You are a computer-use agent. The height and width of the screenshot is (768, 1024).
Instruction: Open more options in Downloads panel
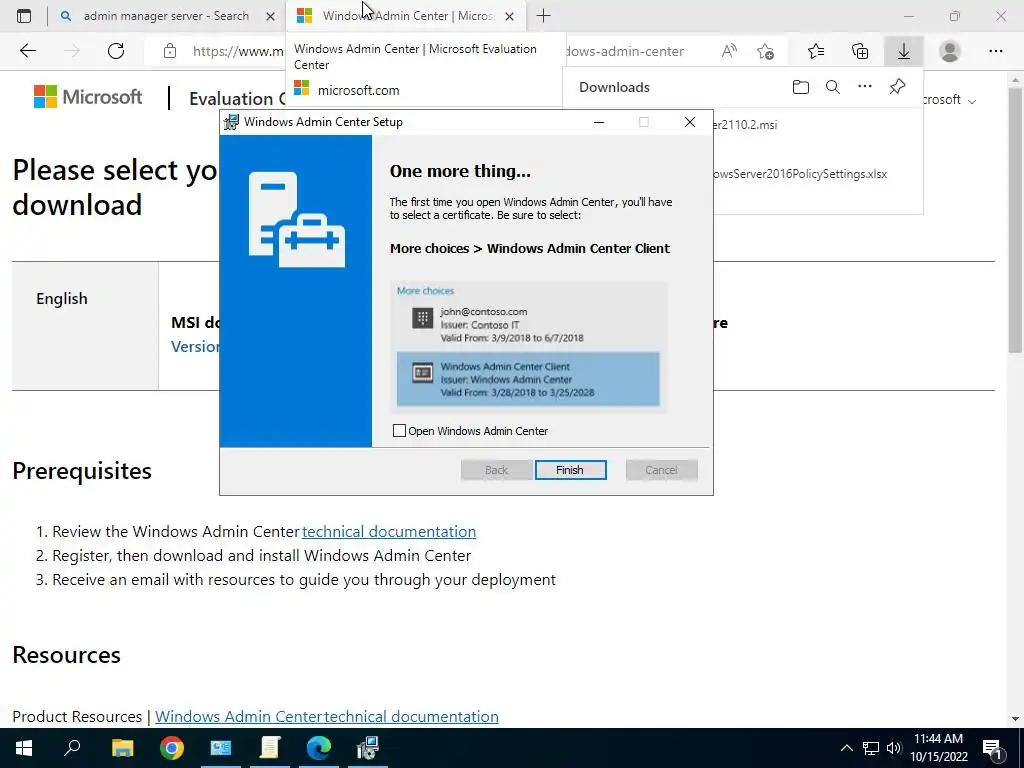coord(865,86)
